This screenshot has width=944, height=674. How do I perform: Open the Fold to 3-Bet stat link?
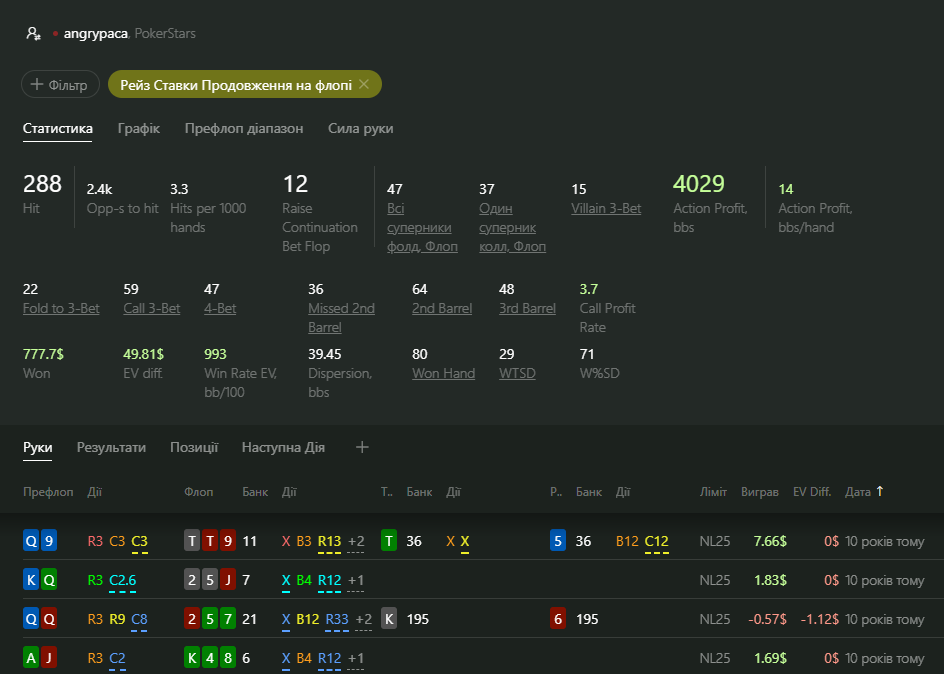pos(61,308)
